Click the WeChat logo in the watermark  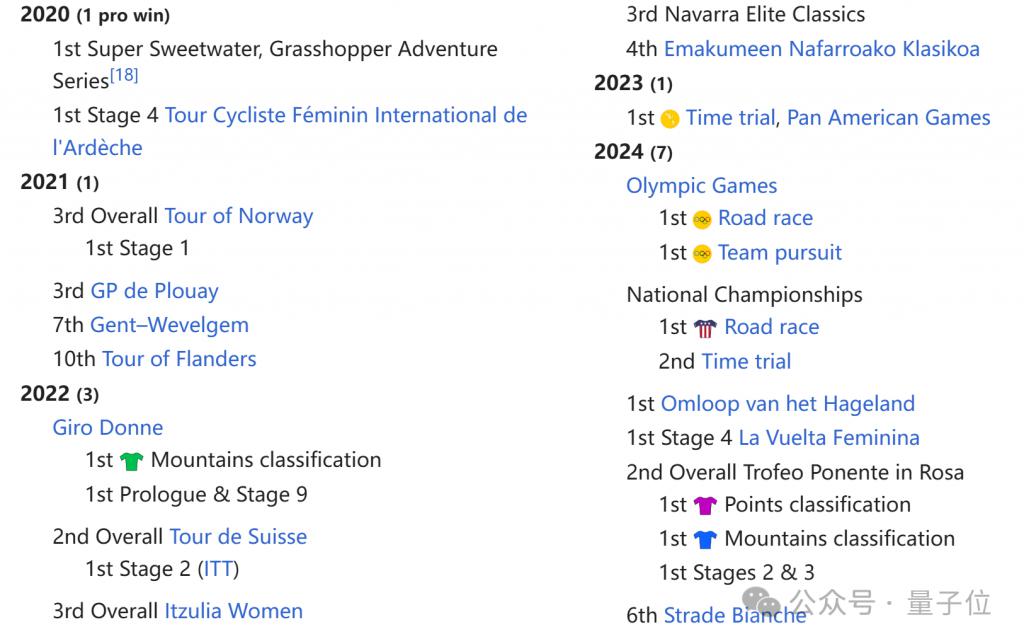(768, 603)
